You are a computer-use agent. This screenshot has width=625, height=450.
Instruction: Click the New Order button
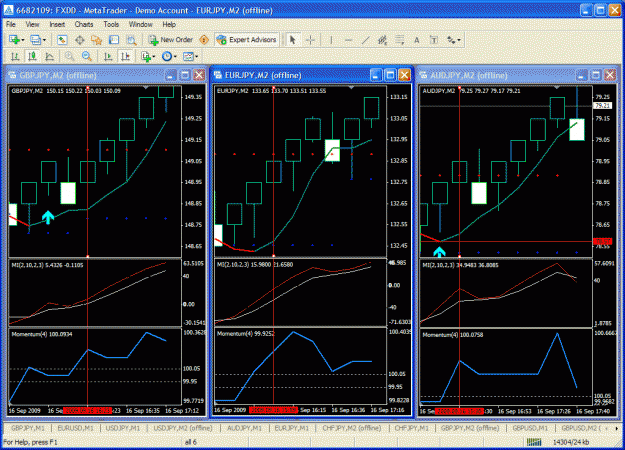coord(171,40)
